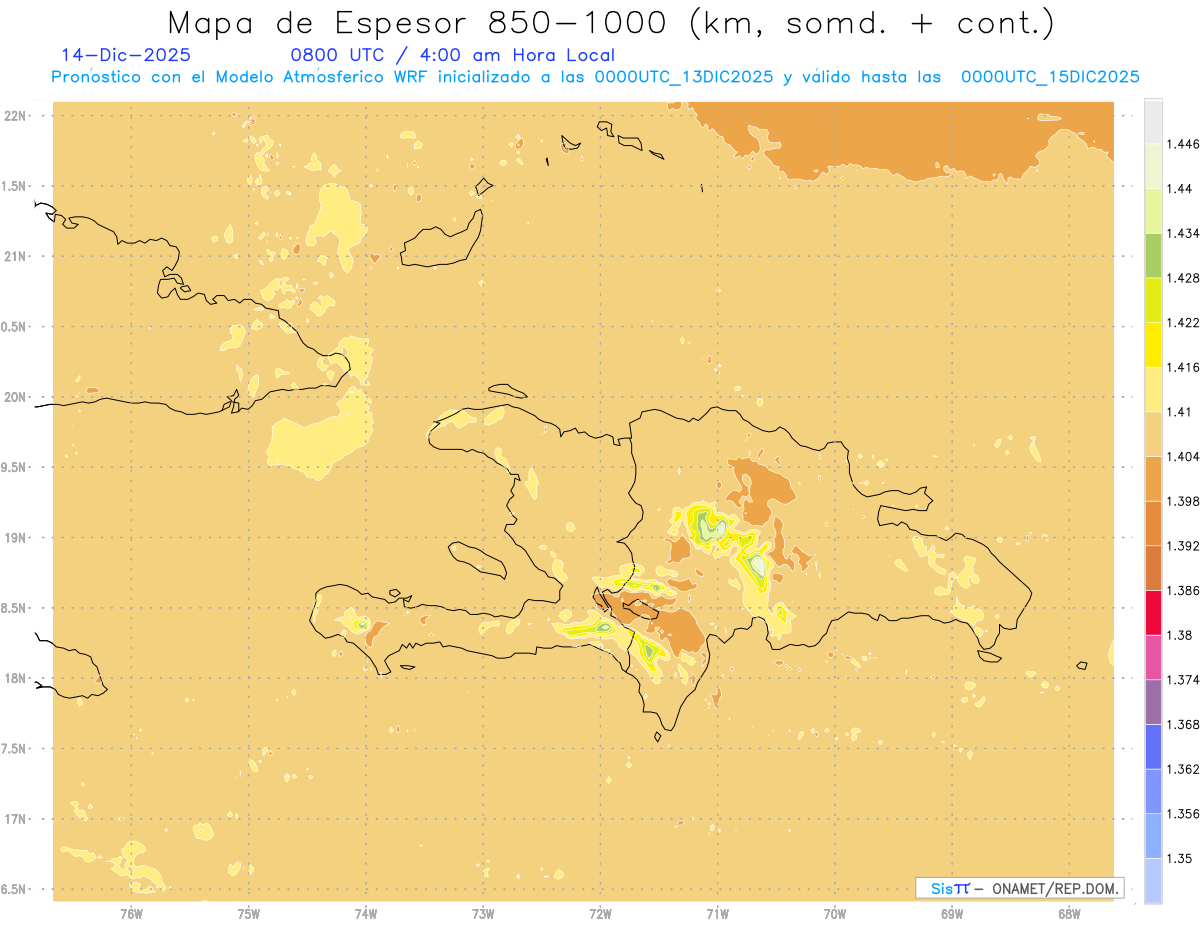Click the 'Pronostico con el Modelo Atmosferico WRF' line

pyautogui.click(x=595, y=77)
